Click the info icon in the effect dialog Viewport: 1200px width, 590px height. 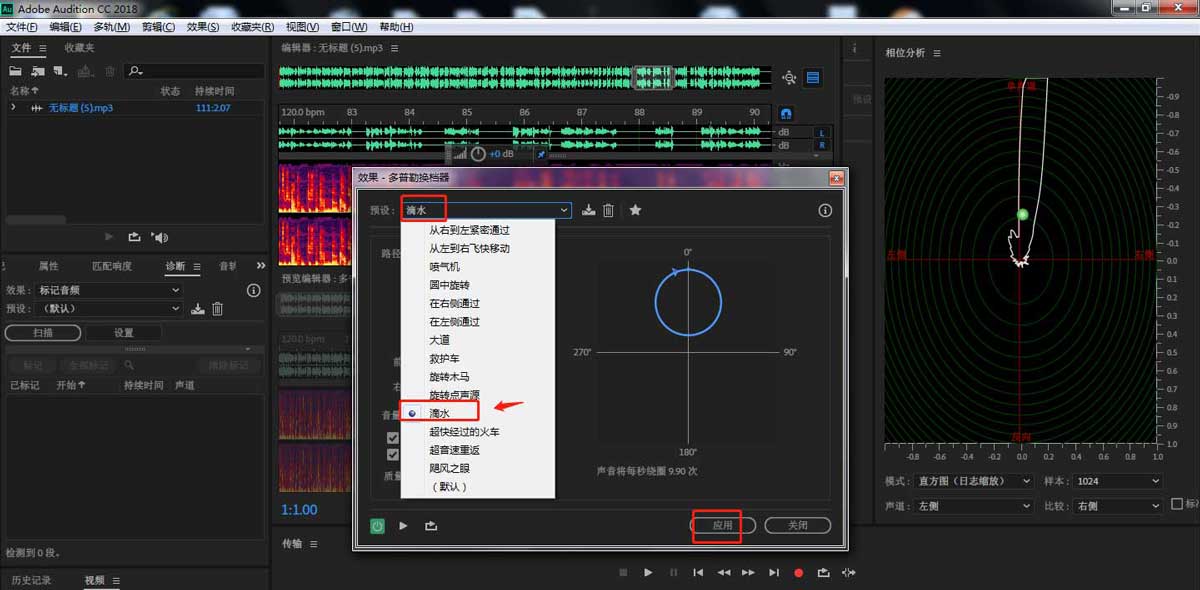pos(824,210)
